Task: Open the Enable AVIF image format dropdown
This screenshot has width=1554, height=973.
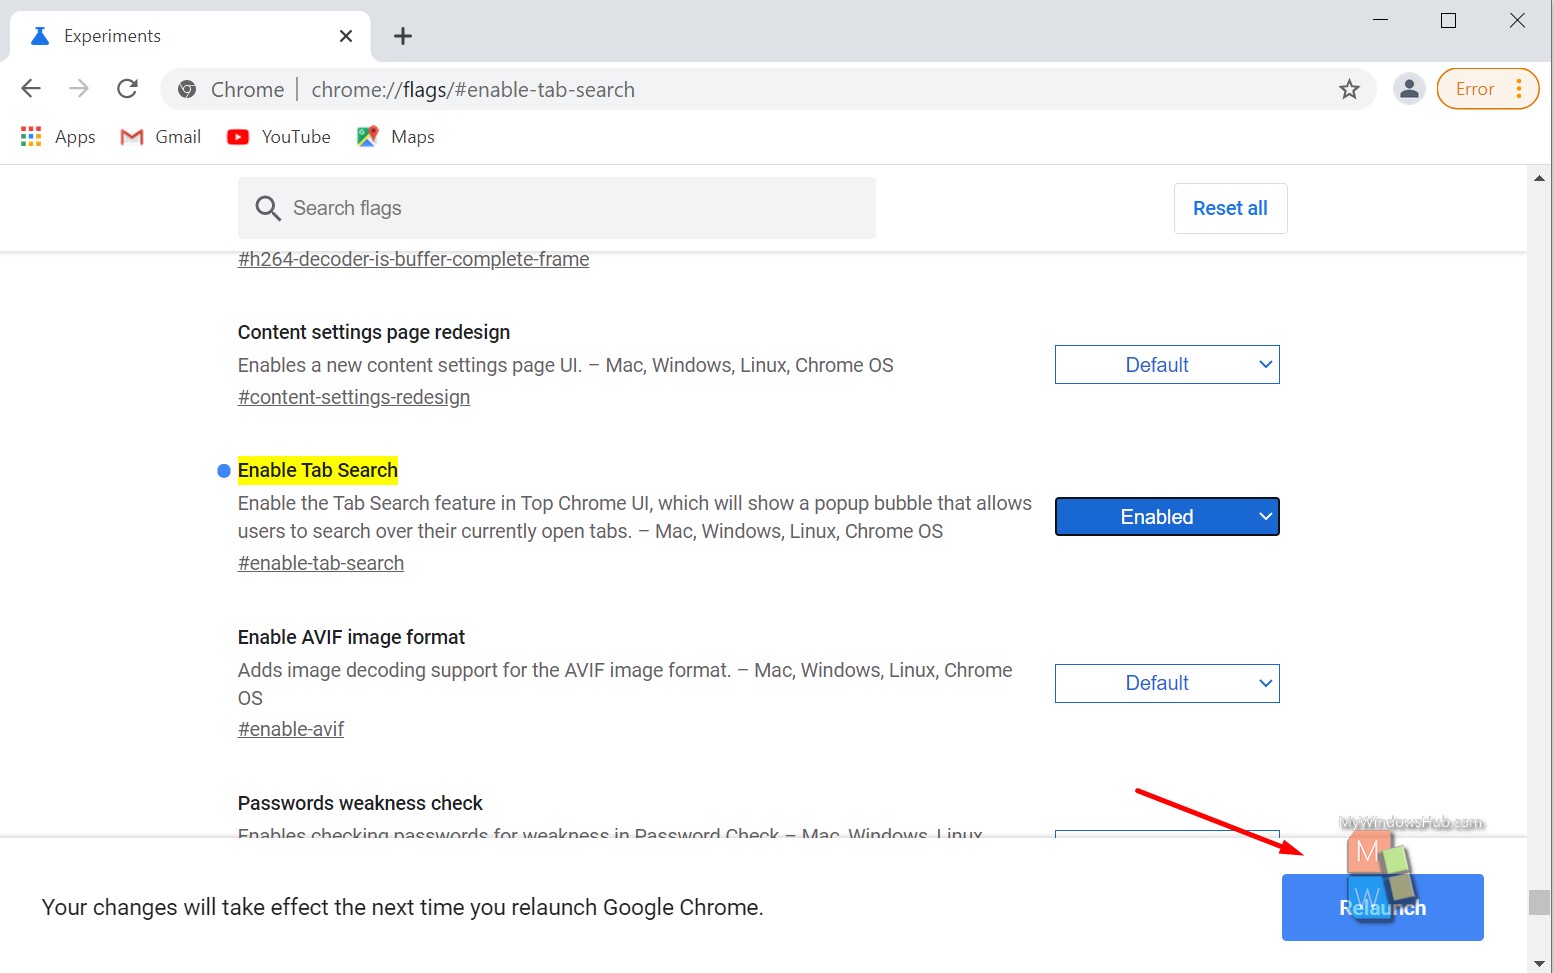Action: (x=1167, y=683)
